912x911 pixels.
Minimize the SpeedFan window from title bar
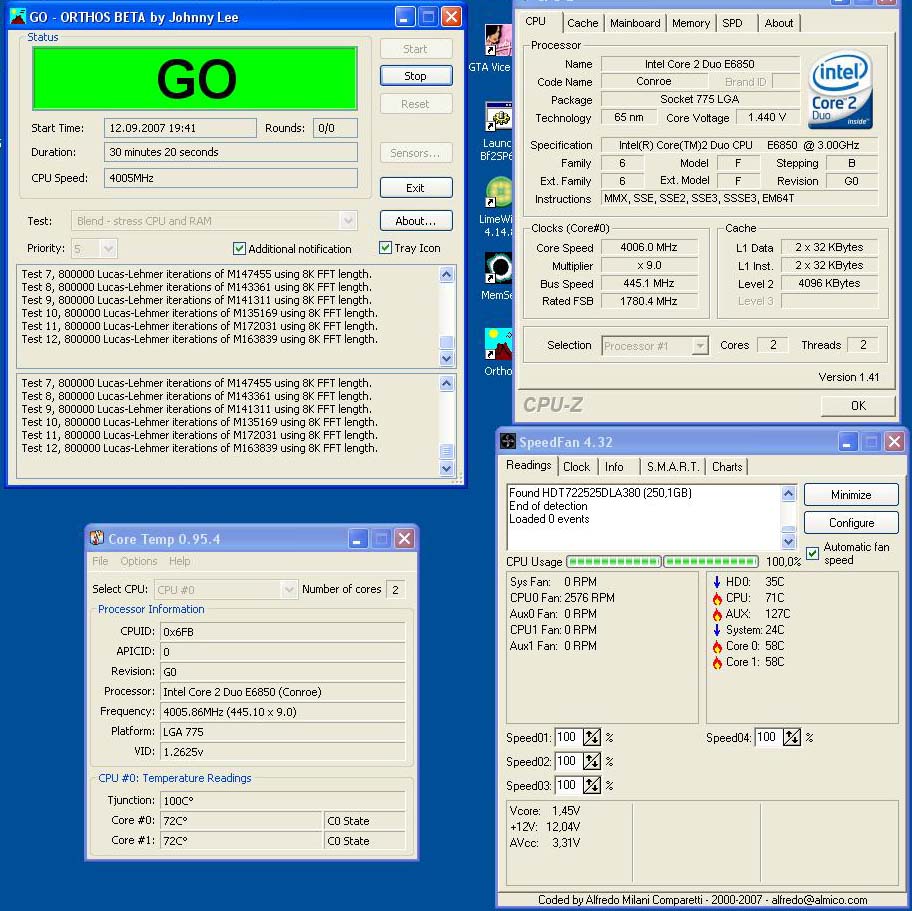[847, 442]
